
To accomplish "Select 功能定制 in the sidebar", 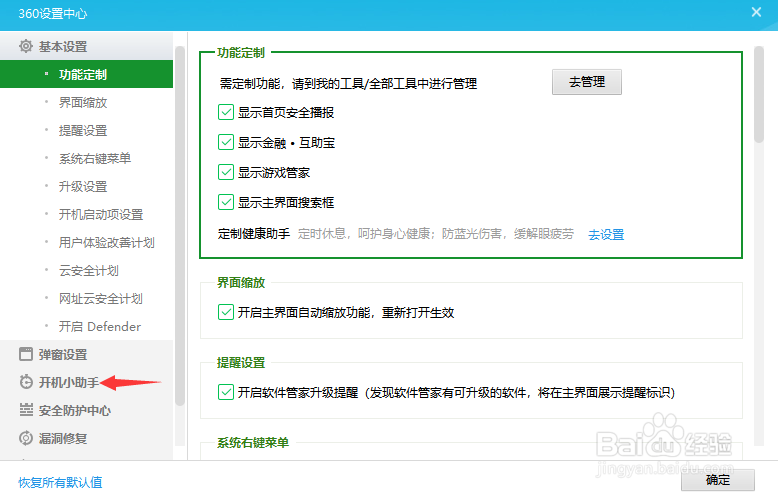I will 86,74.
